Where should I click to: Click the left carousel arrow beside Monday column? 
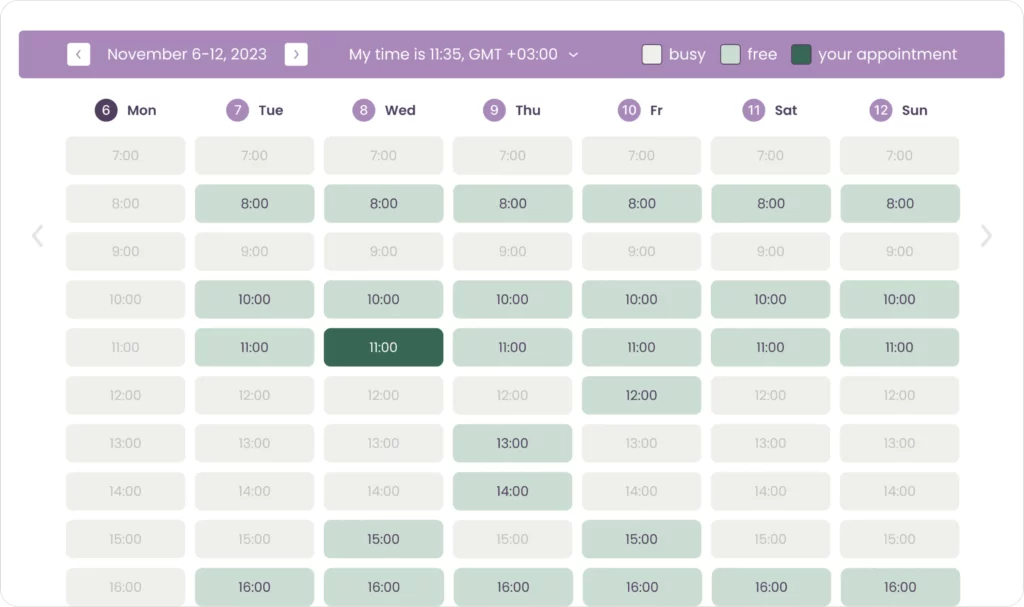click(x=38, y=236)
